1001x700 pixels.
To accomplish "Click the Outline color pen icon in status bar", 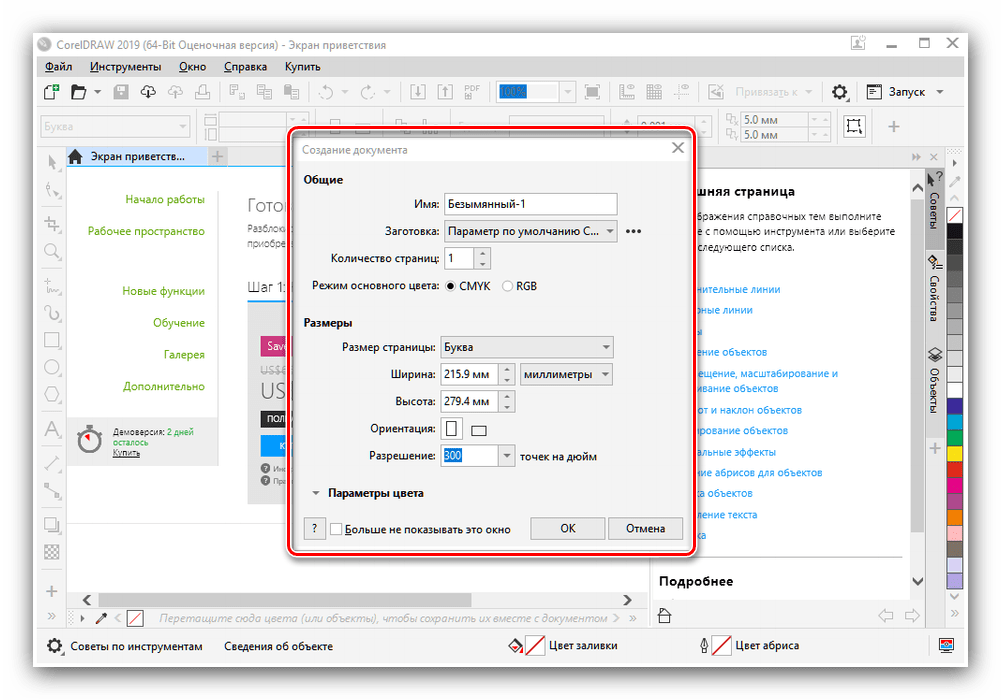I will click(704, 646).
